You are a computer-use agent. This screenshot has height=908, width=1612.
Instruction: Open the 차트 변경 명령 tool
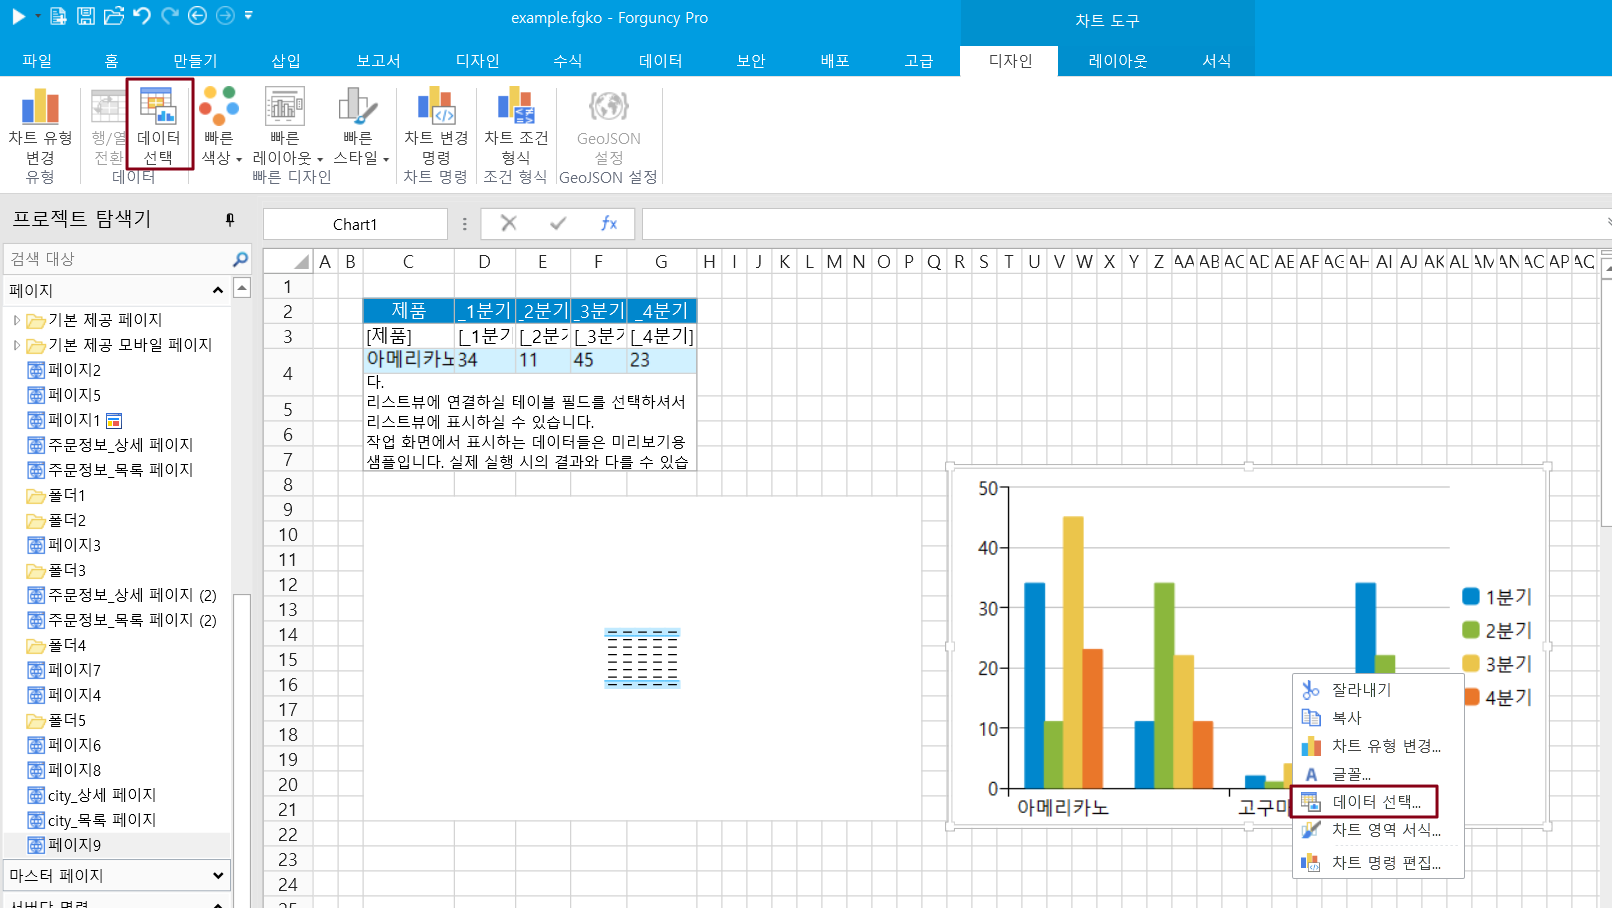[x=436, y=125]
